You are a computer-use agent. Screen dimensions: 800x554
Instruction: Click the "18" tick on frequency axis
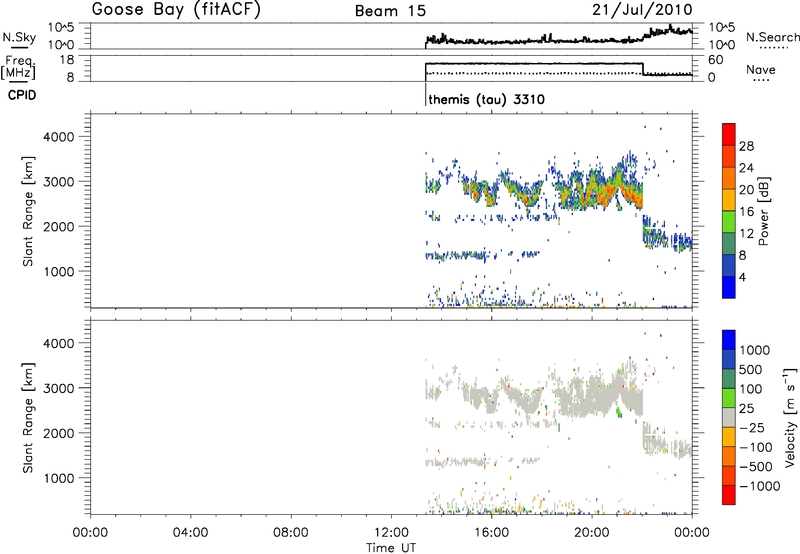click(x=67, y=60)
